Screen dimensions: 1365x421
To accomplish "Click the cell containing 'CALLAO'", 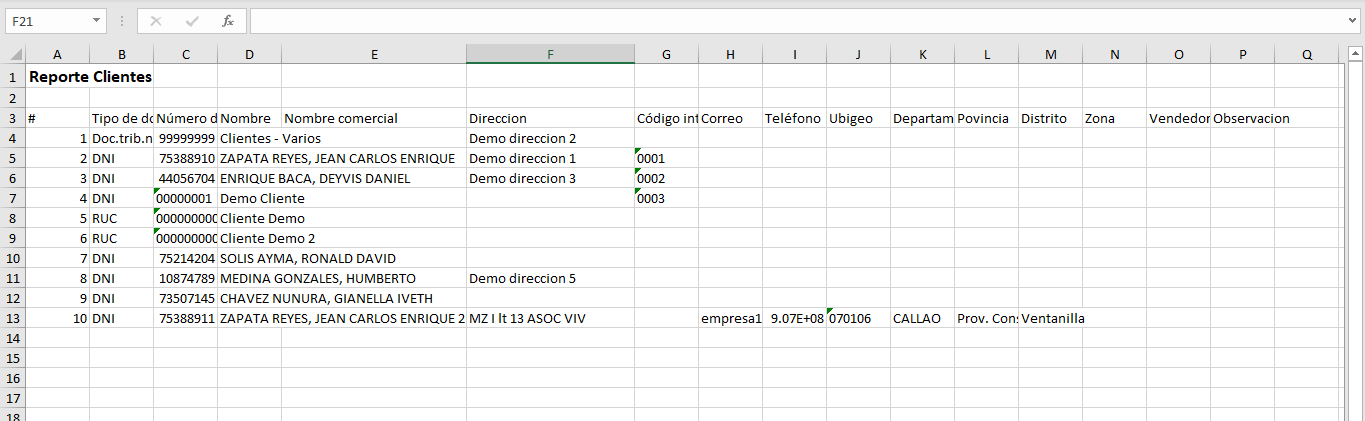I will [922, 318].
